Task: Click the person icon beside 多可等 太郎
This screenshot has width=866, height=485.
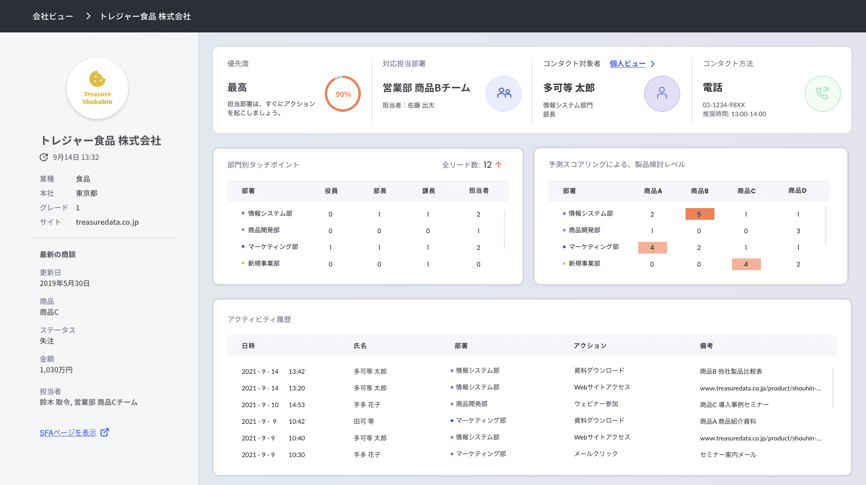Action: [662, 93]
